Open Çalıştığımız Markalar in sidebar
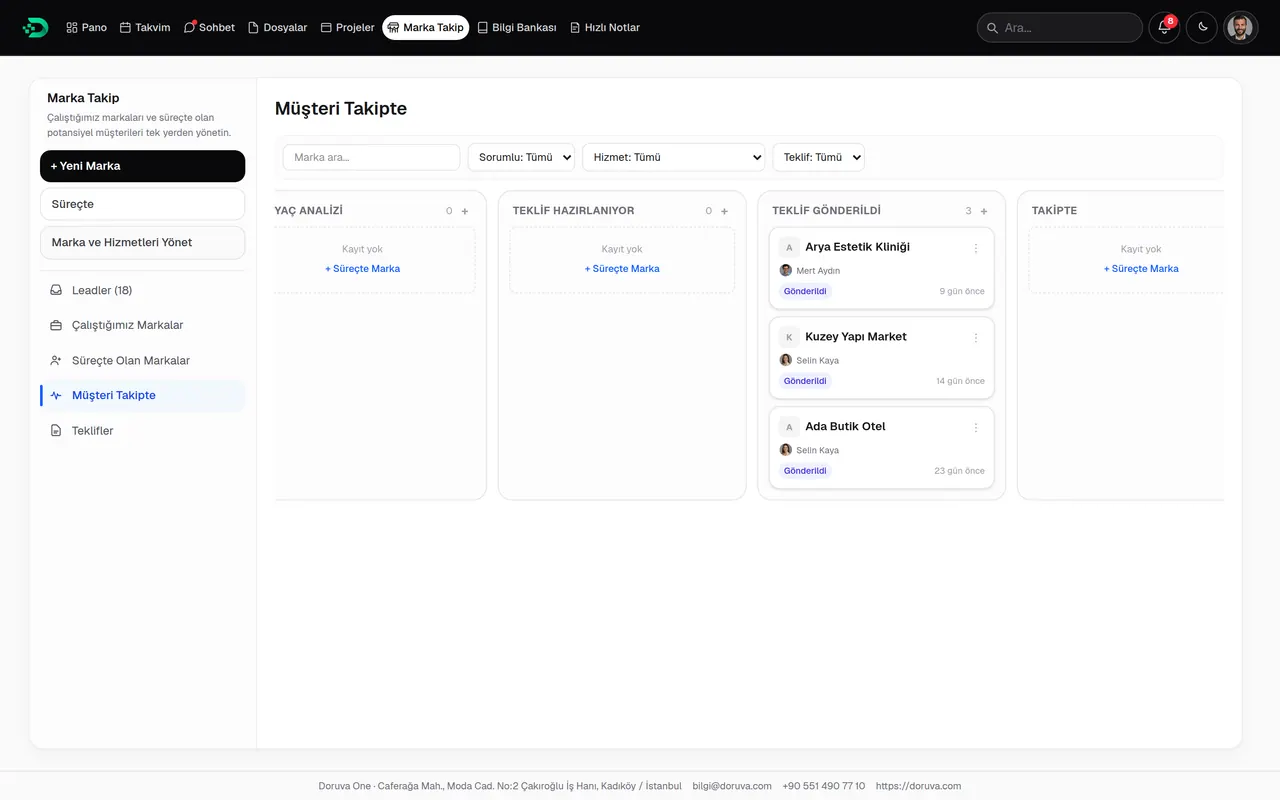 click(142, 325)
